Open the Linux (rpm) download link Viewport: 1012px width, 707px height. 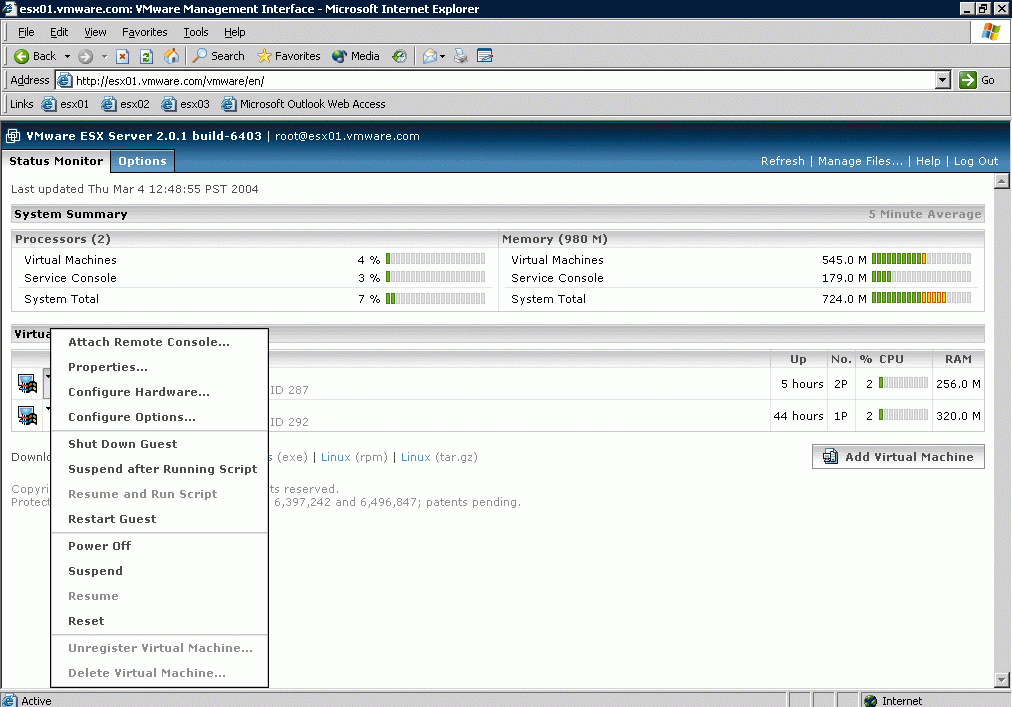336,457
